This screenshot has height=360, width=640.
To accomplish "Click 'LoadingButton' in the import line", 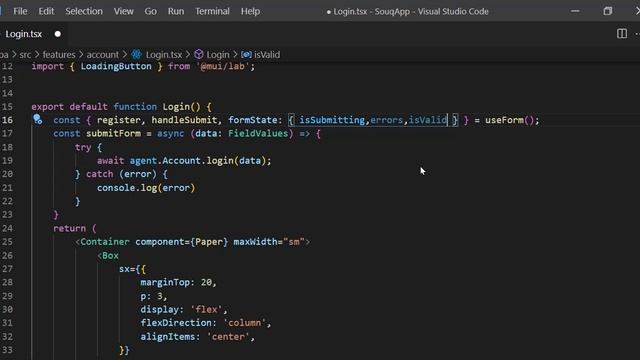I will 116,66.
